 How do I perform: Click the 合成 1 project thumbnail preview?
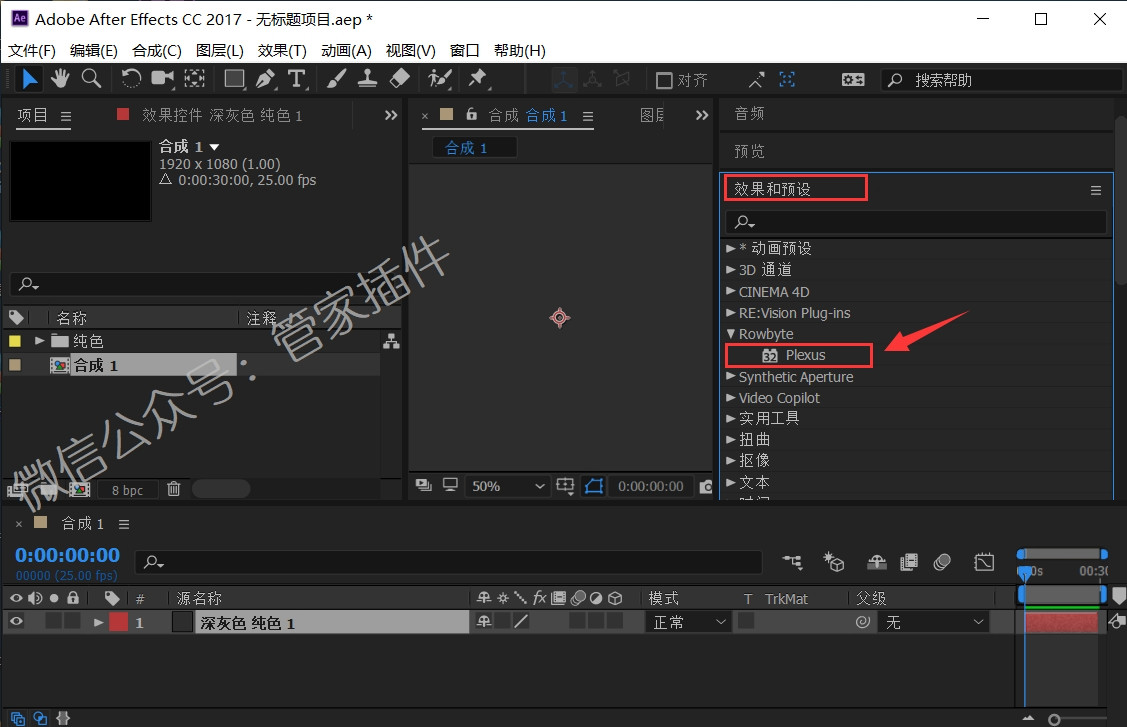pos(80,180)
